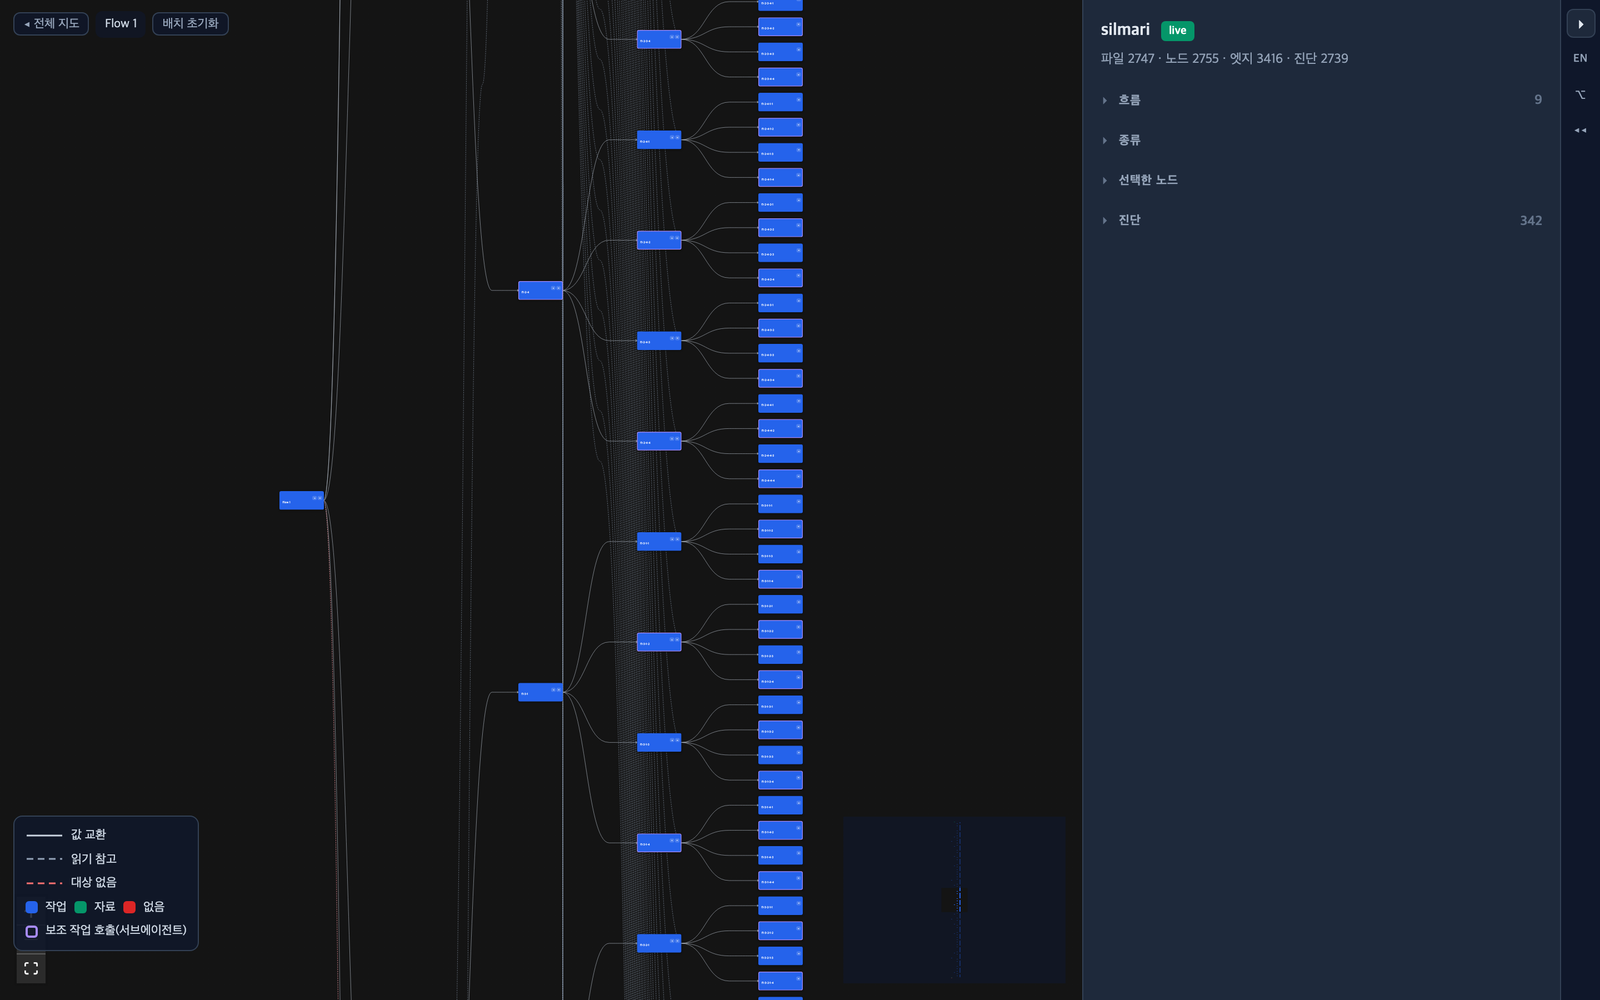Click the 파일 2747 · 노드 2755 stats line
1600x1000 pixels.
[1224, 59]
